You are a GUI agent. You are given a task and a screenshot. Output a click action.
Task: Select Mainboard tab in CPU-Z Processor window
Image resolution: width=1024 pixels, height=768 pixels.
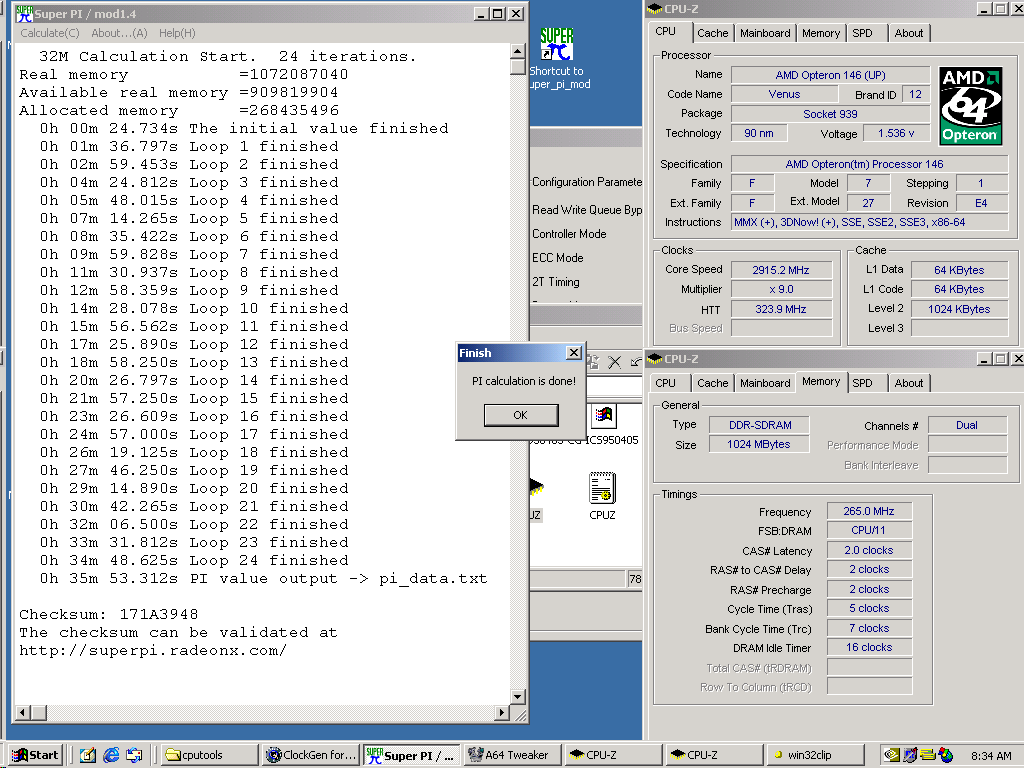point(765,33)
